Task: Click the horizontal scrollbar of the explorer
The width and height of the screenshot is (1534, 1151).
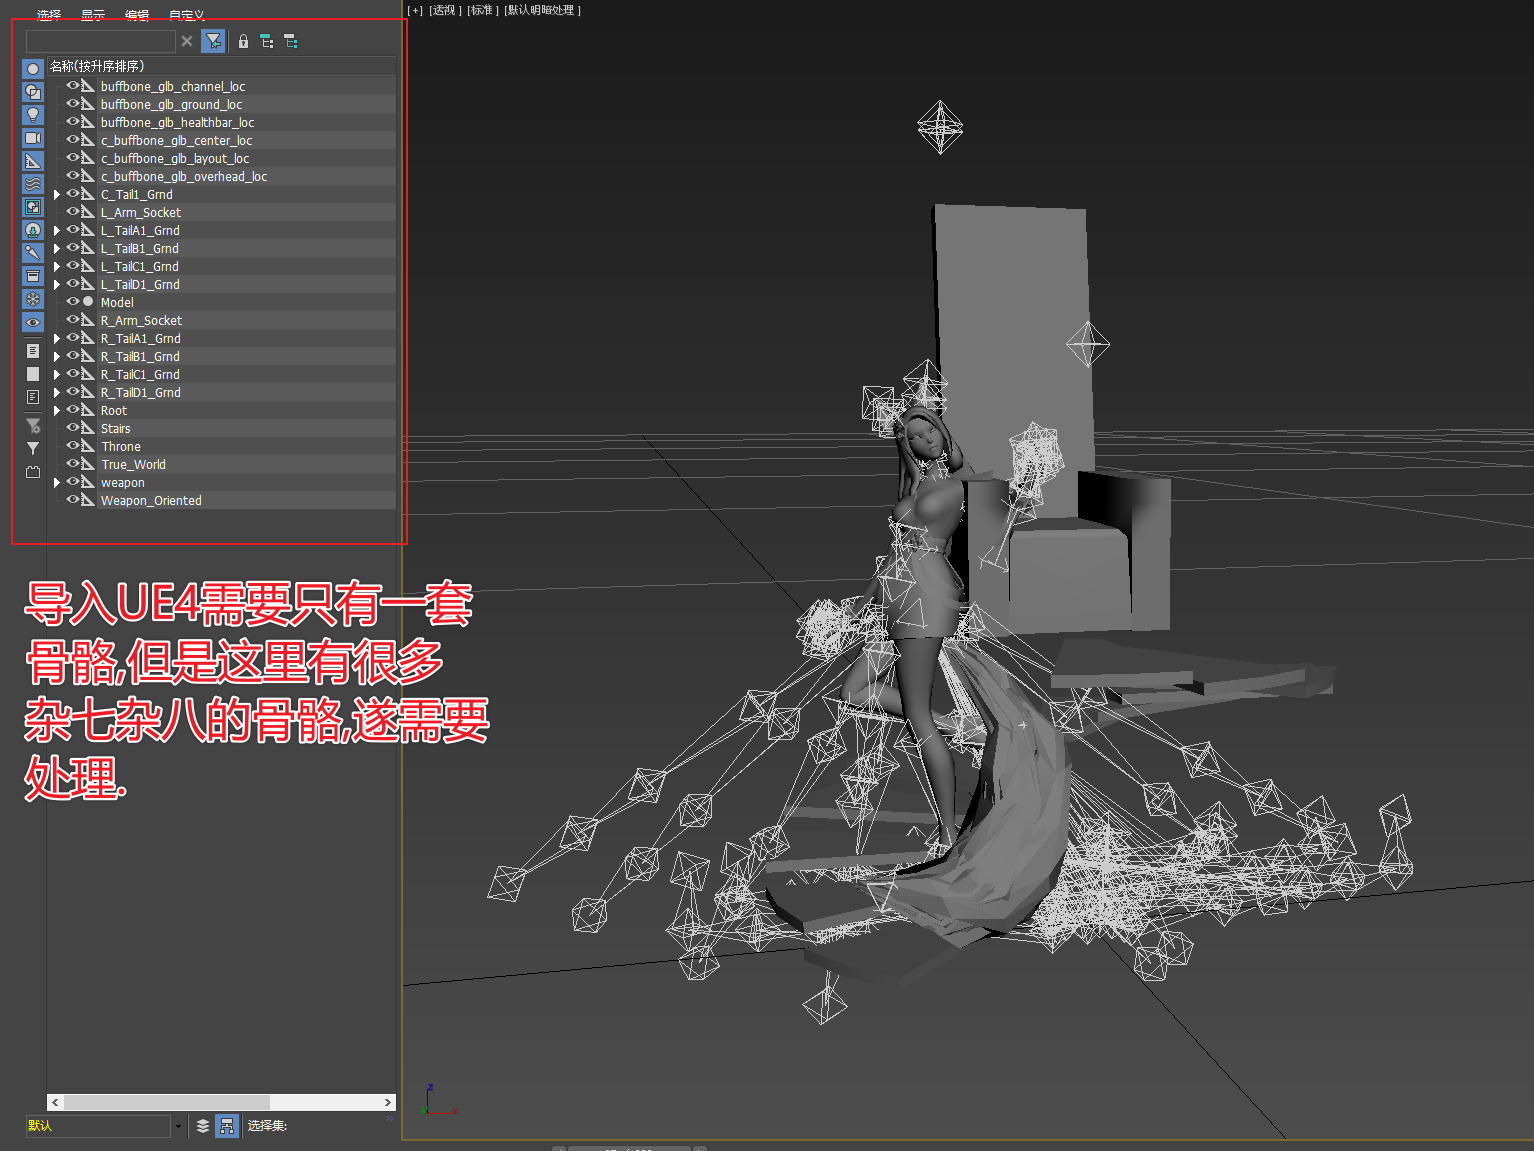Action: click(x=221, y=1102)
